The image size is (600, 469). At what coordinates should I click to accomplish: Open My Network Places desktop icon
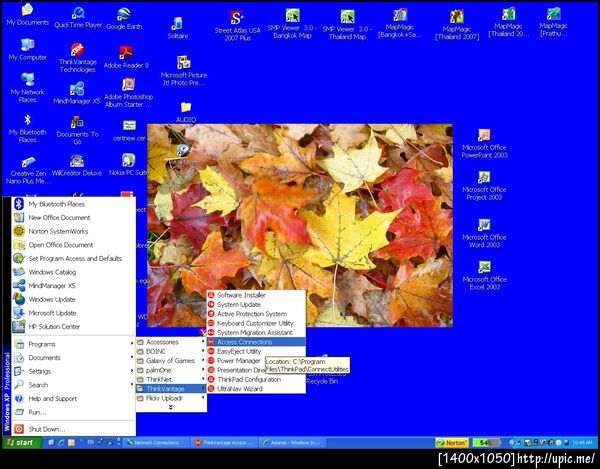click(28, 87)
